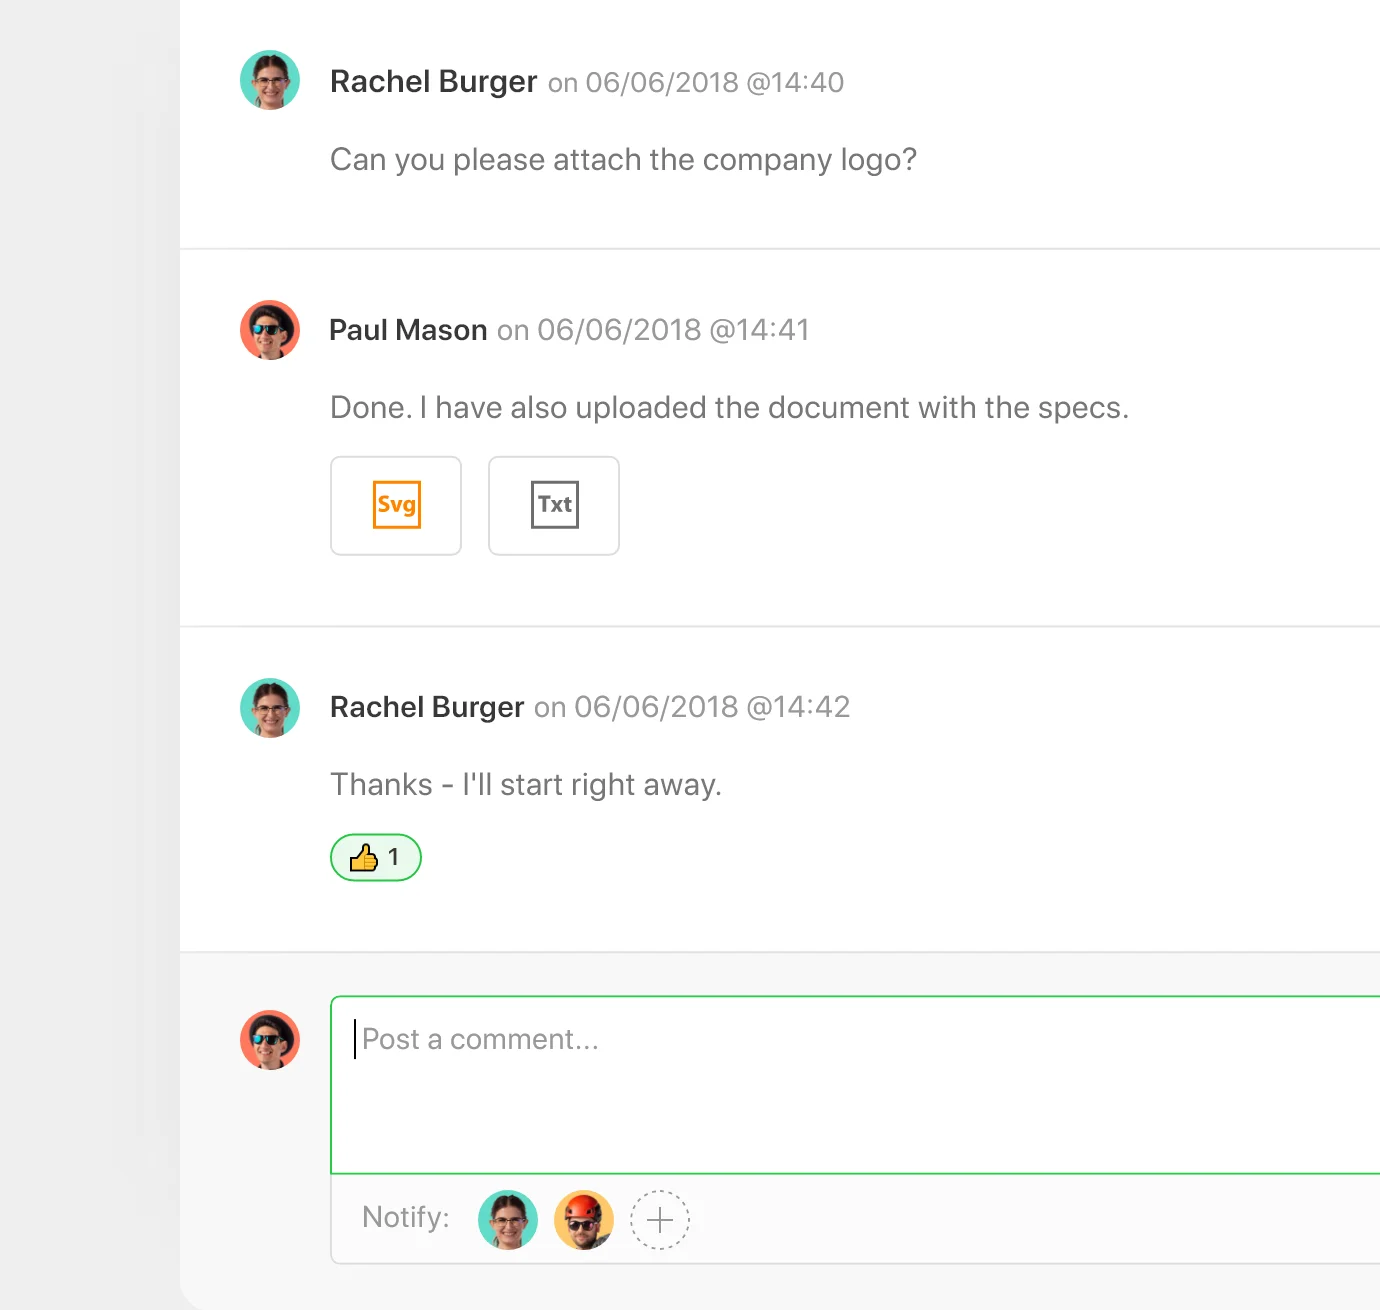The width and height of the screenshot is (1380, 1310).
Task: Open Paul Mason's avatar on his comment
Action: pyautogui.click(x=270, y=330)
